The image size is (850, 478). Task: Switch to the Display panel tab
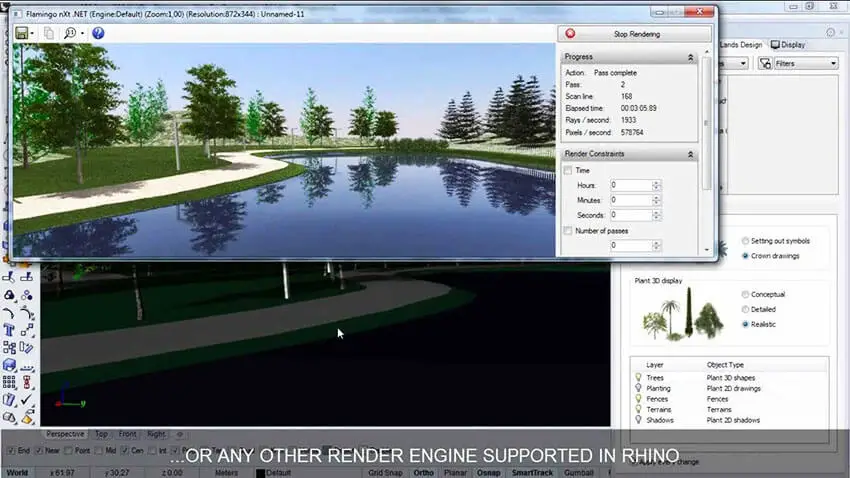[x=788, y=45]
